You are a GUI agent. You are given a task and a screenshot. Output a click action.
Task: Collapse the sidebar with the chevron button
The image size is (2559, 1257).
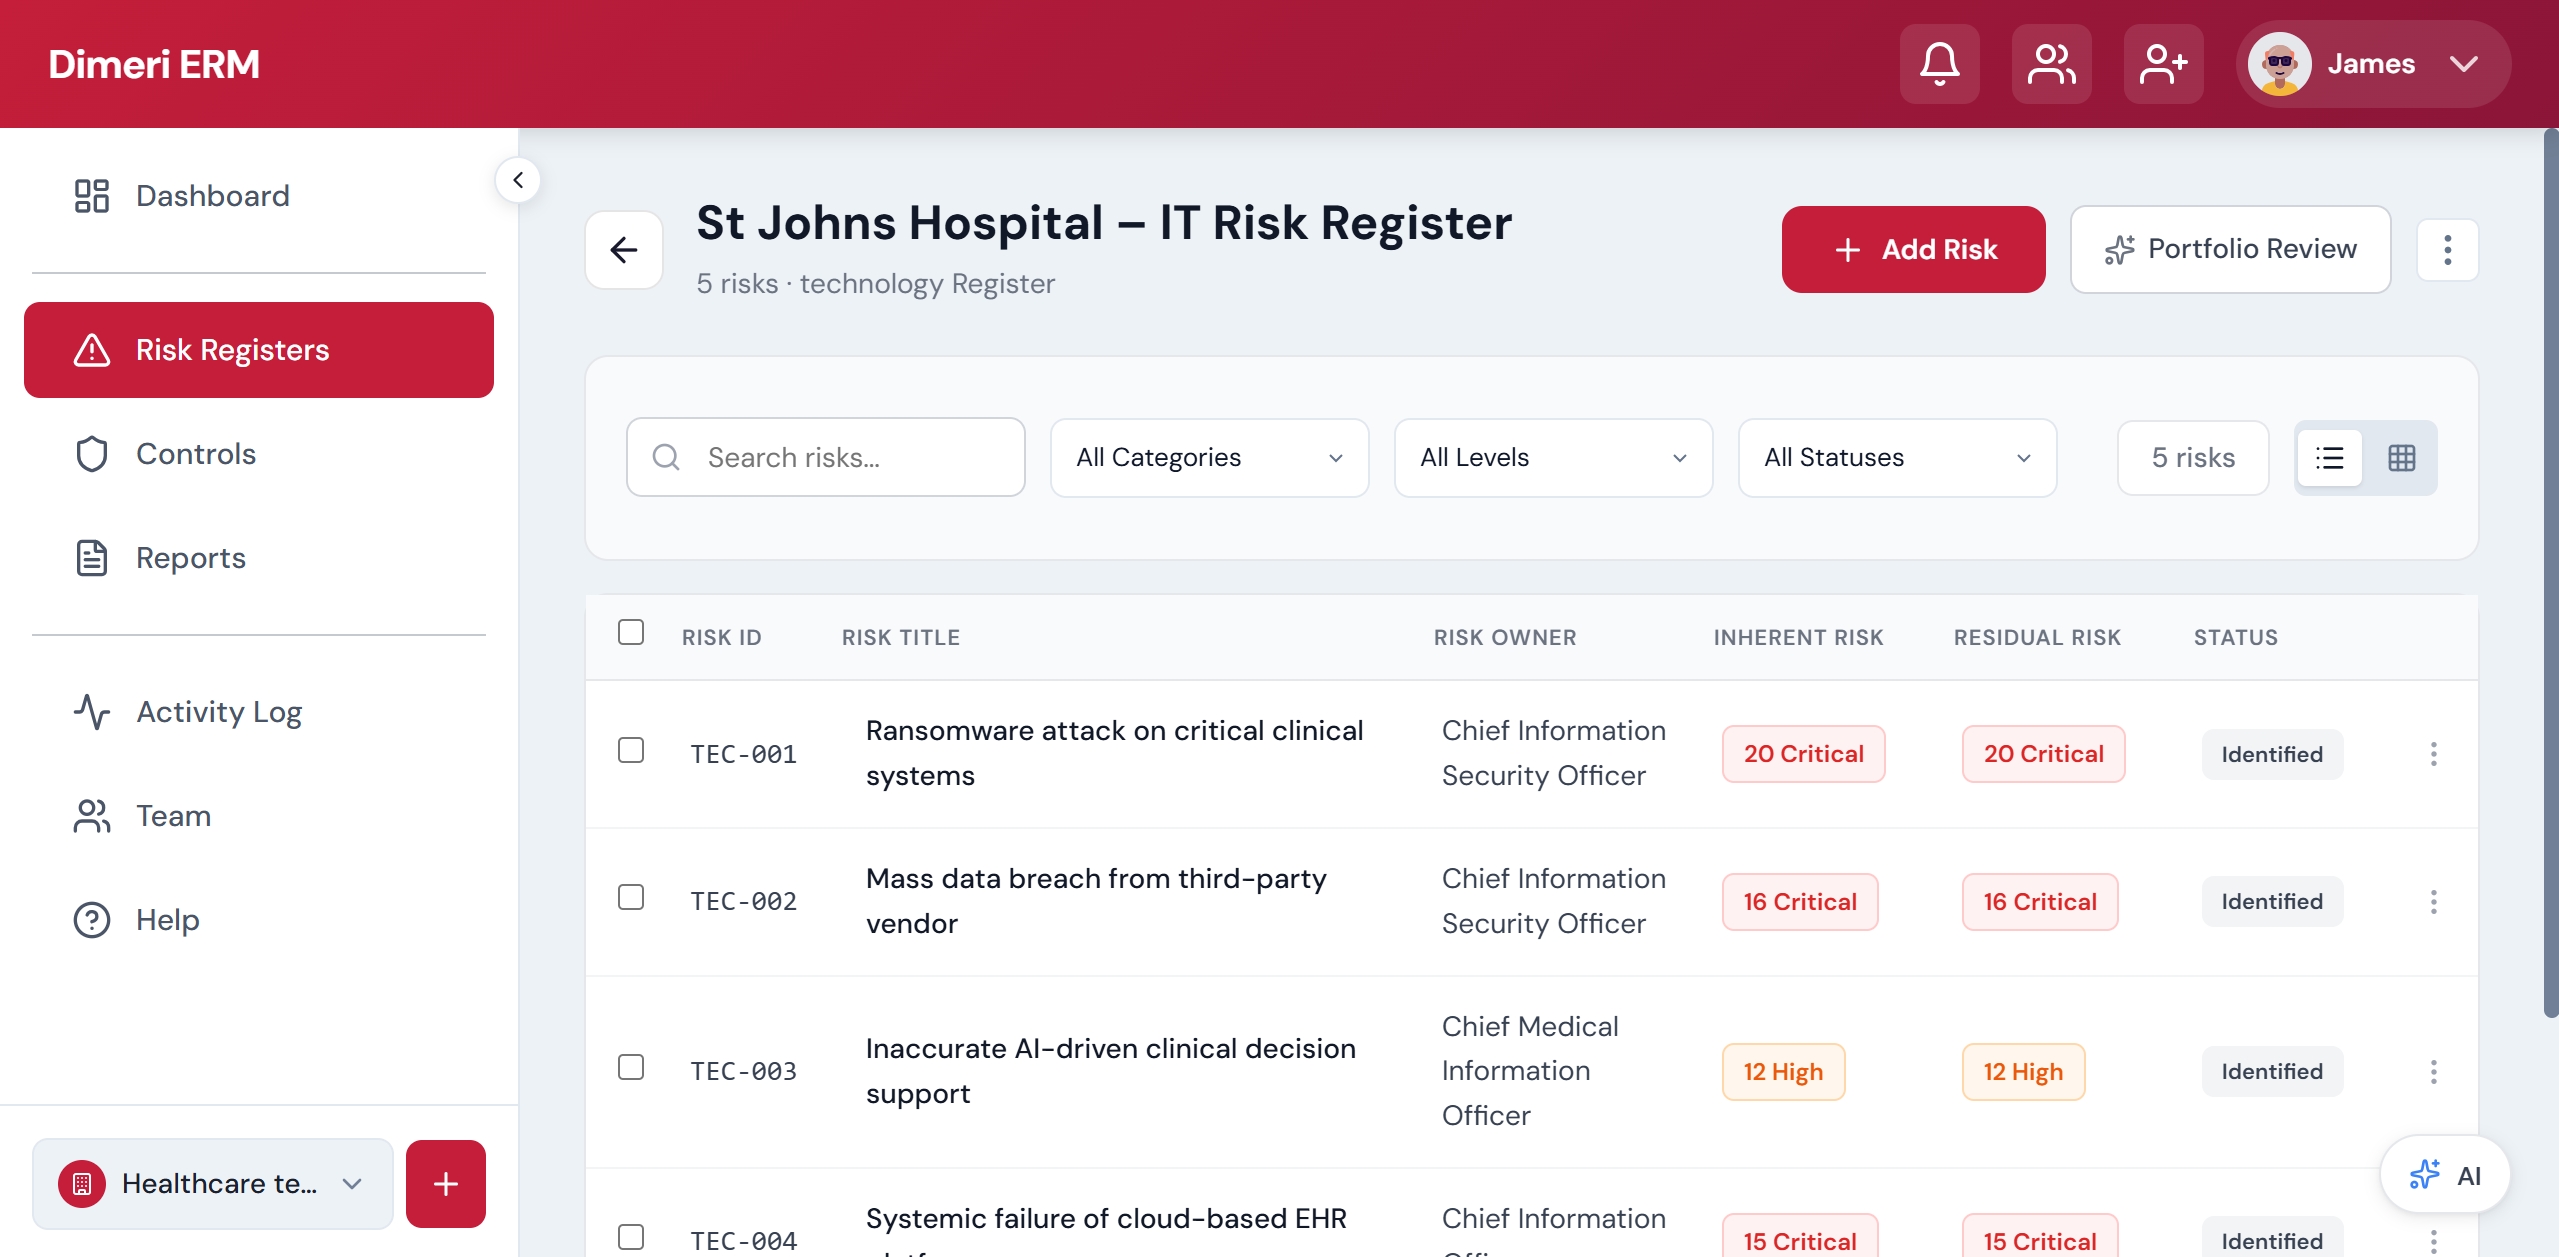[x=518, y=180]
